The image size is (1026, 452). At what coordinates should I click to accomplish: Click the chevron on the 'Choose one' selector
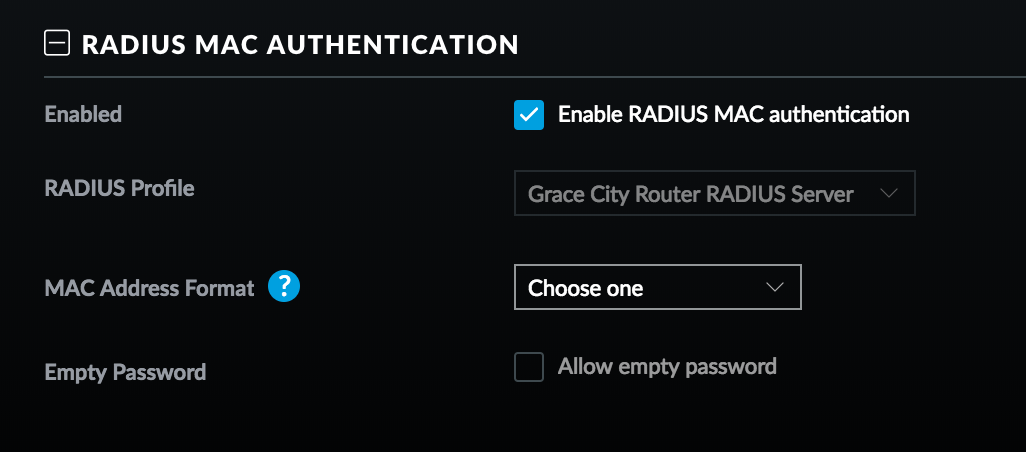(774, 288)
